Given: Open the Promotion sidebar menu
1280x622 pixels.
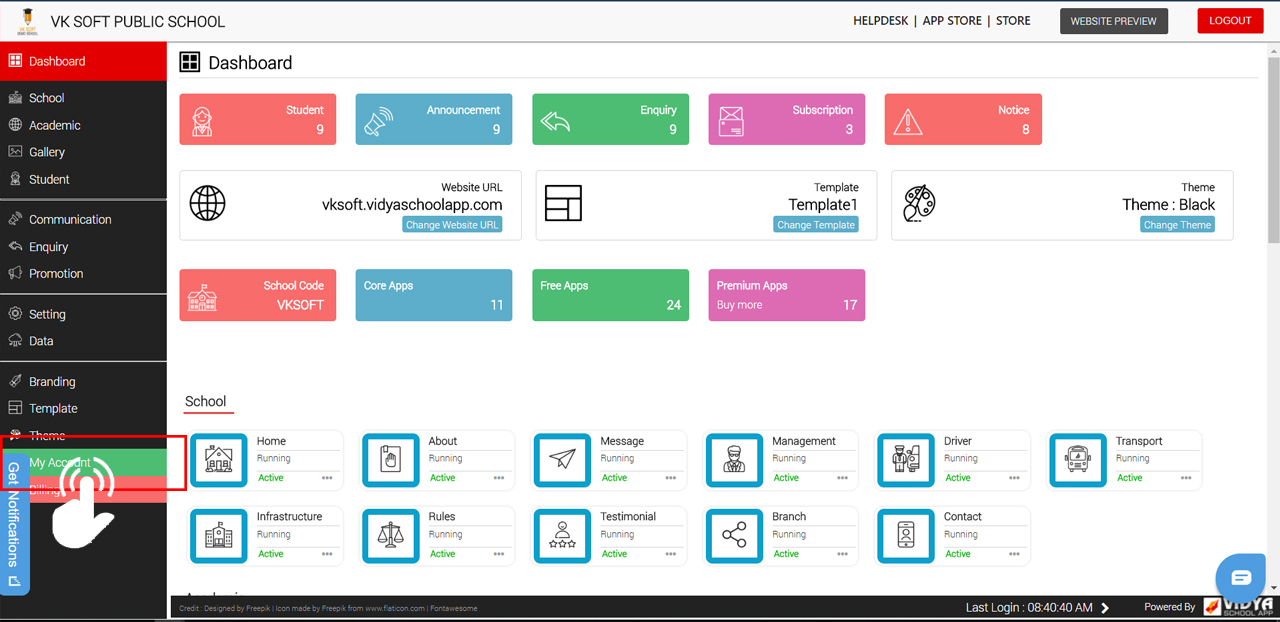Looking at the screenshot, I should pos(83,273).
